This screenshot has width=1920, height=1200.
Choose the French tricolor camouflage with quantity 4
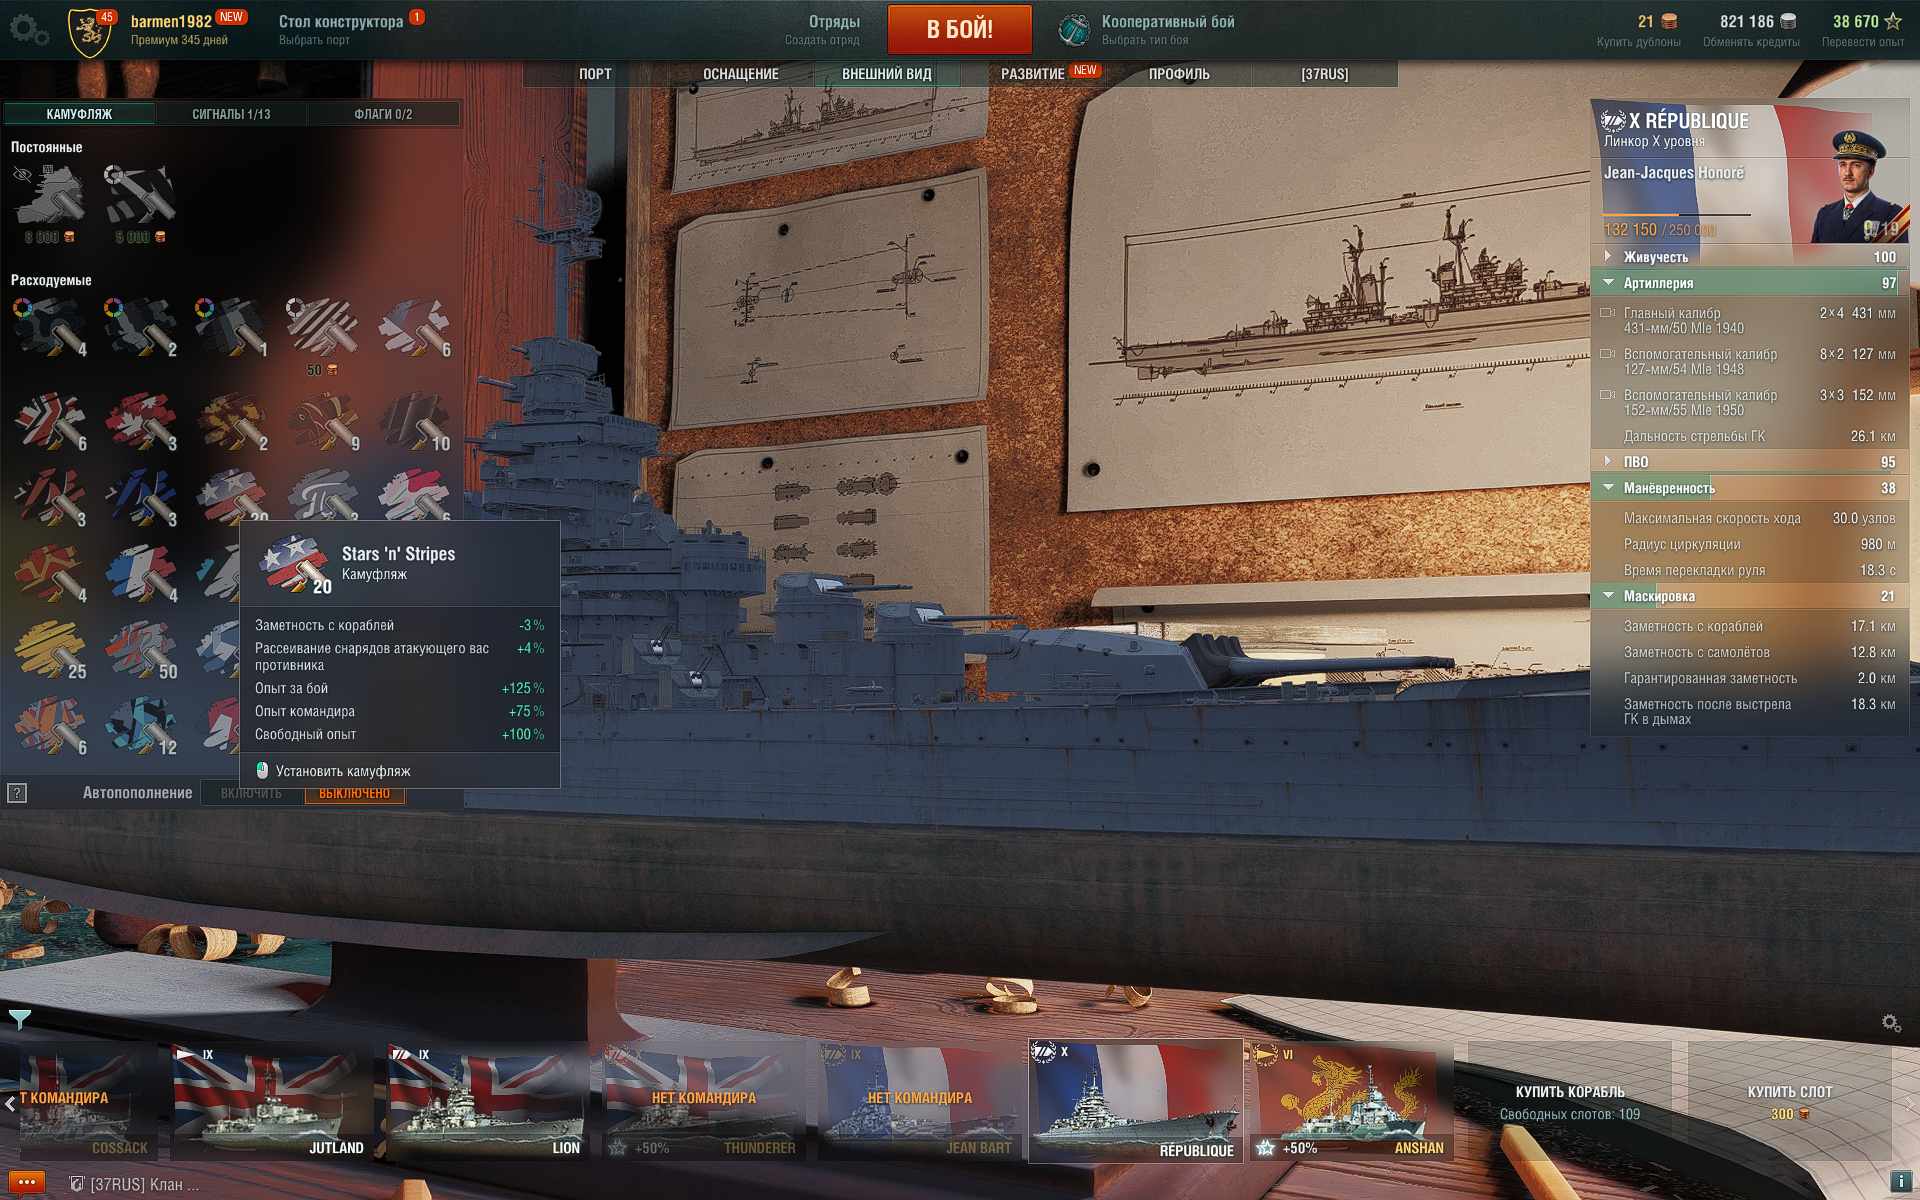point(141,572)
